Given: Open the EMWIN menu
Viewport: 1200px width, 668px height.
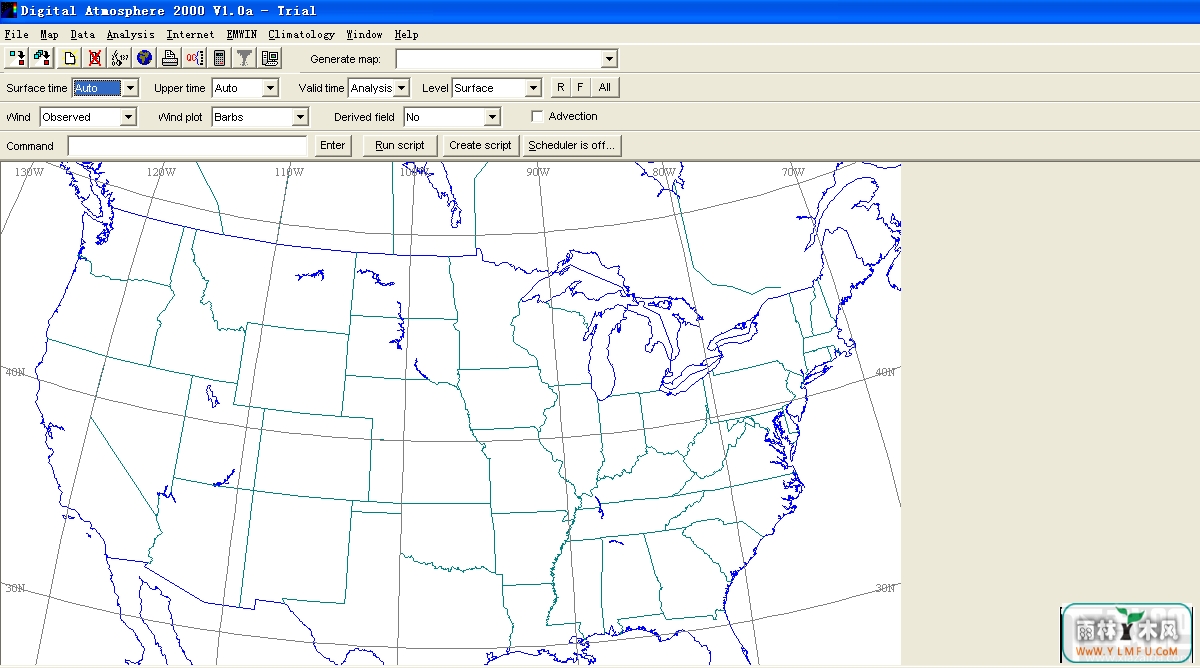Looking at the screenshot, I should pos(242,35).
